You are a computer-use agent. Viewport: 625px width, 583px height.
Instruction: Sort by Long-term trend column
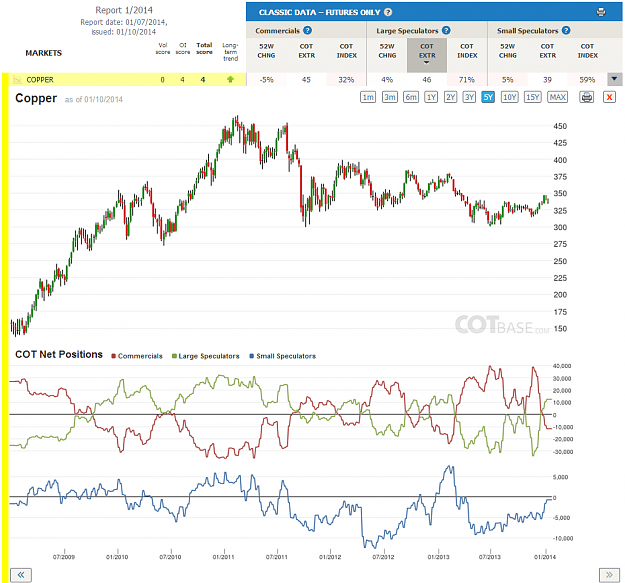(230, 52)
